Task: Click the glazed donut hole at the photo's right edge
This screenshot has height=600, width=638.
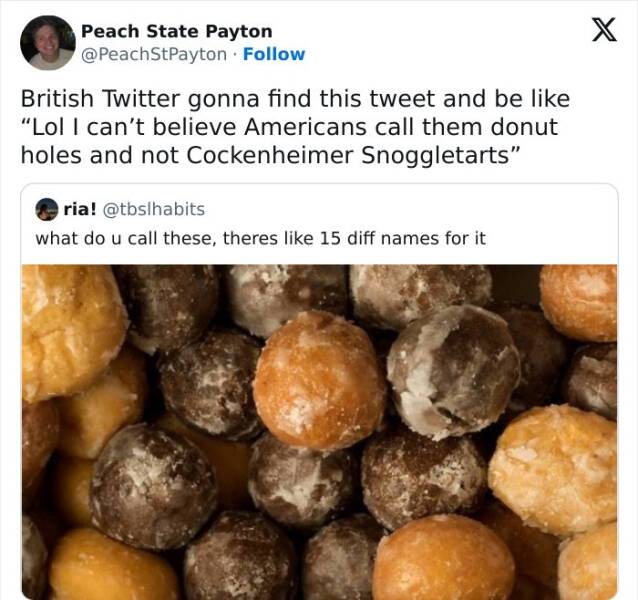Action: point(555,468)
